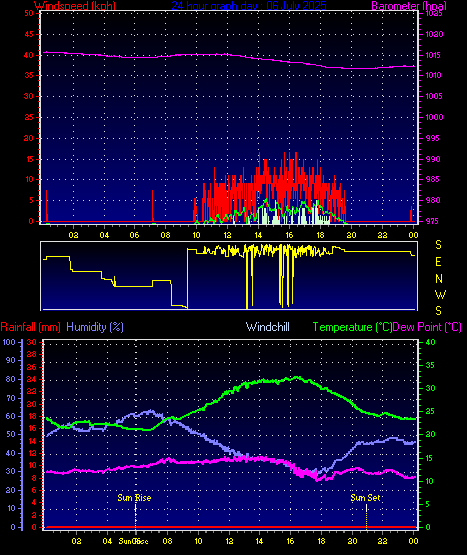Select the 'Temperature (°C)' legend label

pos(352,327)
